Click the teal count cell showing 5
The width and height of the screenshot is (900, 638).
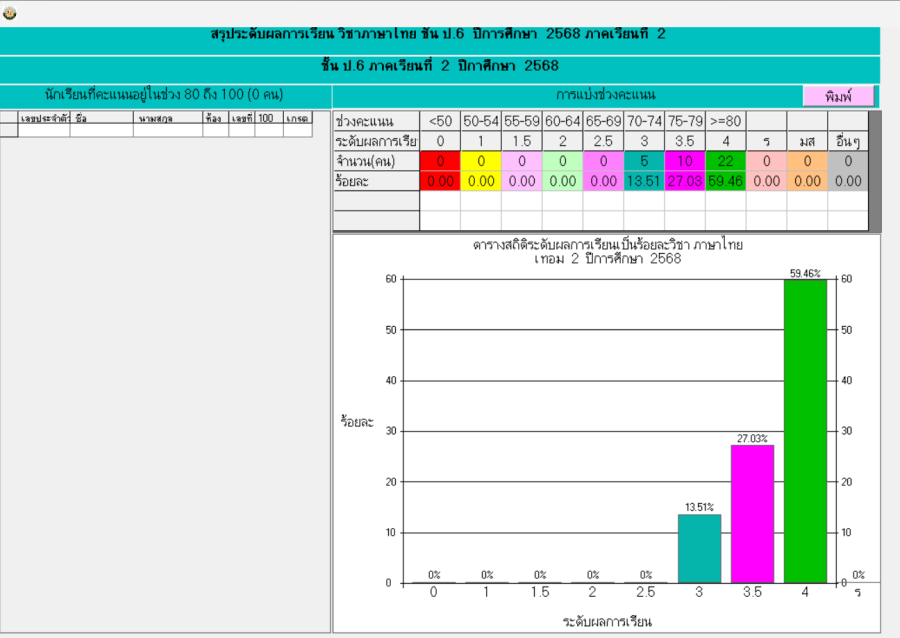(x=644, y=161)
